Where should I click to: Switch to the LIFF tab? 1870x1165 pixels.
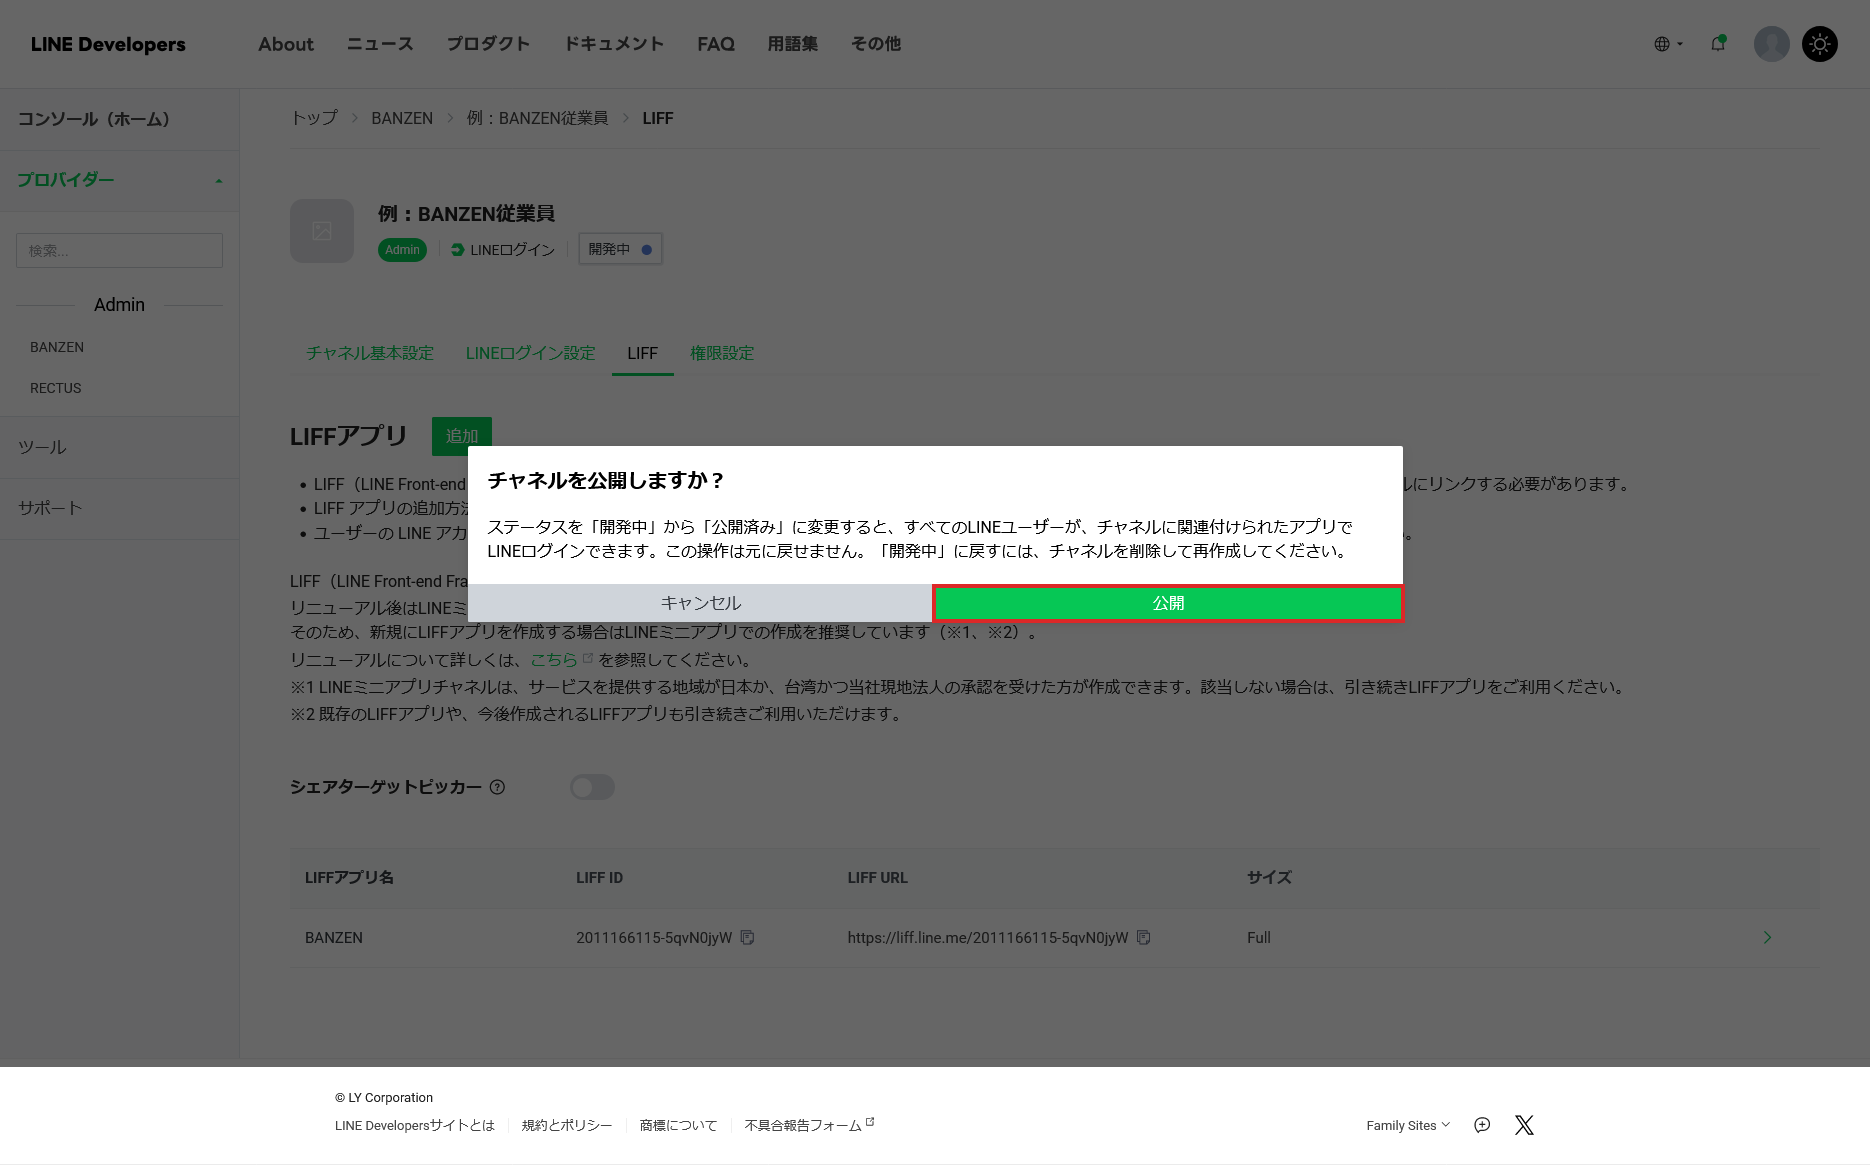(x=642, y=353)
